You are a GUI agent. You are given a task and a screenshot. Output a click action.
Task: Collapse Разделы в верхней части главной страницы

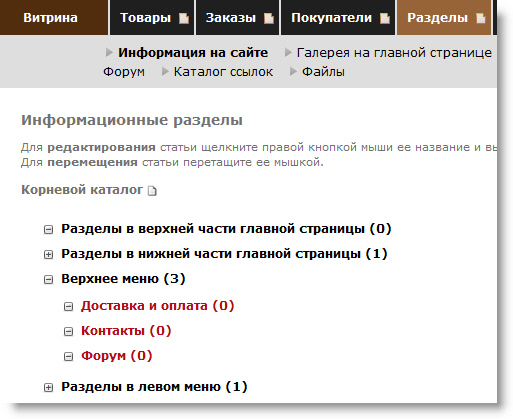click(48, 229)
